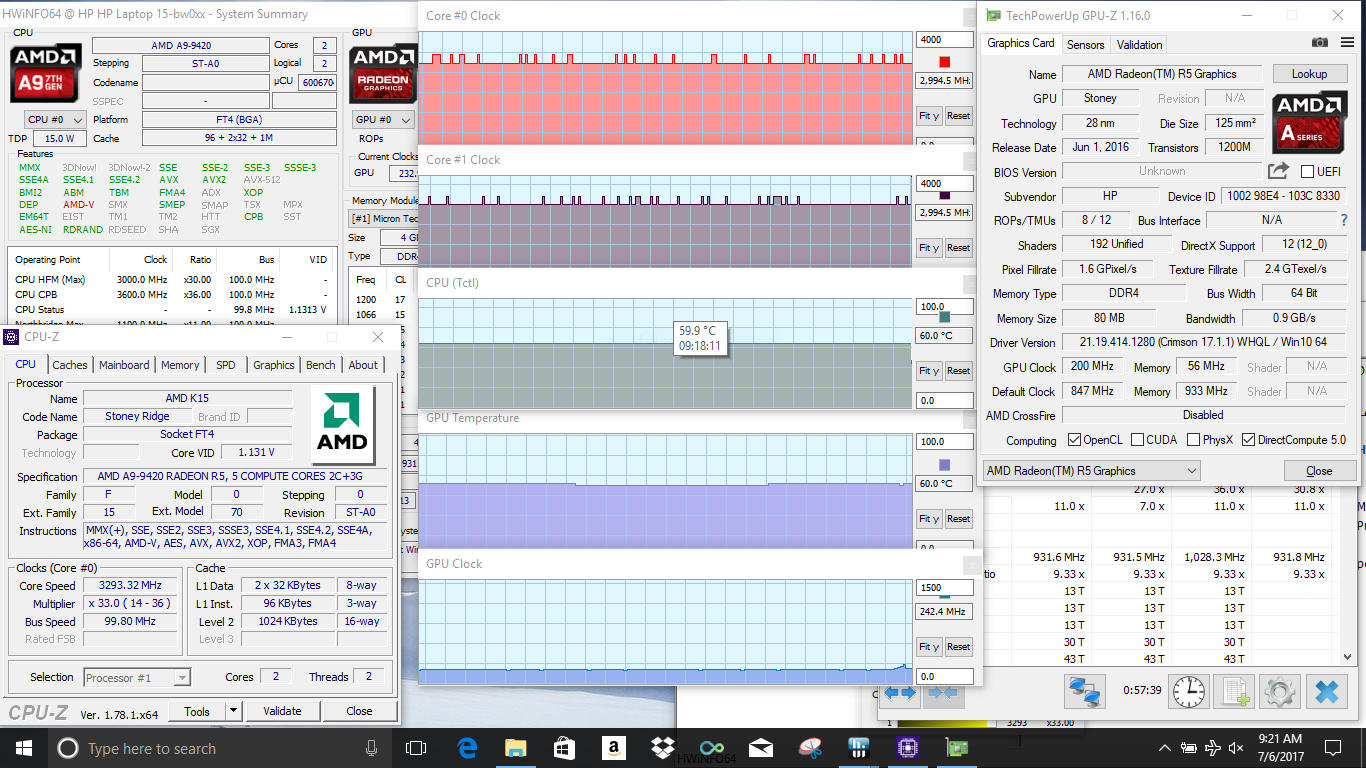Click the Cortana microphone icon
The width and height of the screenshot is (1366, 768).
tap(372, 748)
